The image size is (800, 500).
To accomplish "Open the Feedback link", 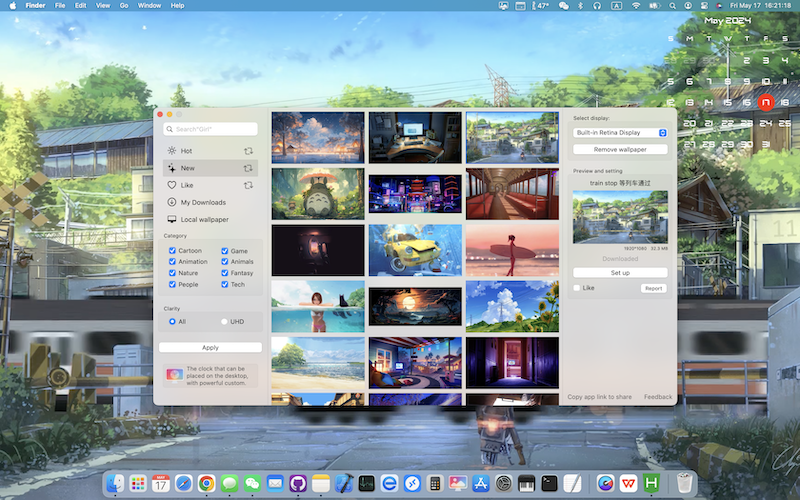I will click(658, 397).
